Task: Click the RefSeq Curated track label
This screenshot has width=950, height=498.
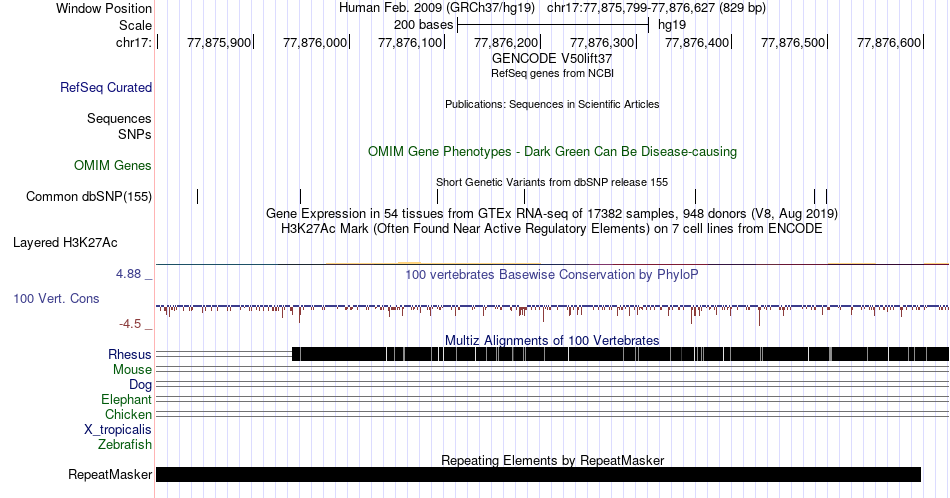Action: pyautogui.click(x=106, y=88)
